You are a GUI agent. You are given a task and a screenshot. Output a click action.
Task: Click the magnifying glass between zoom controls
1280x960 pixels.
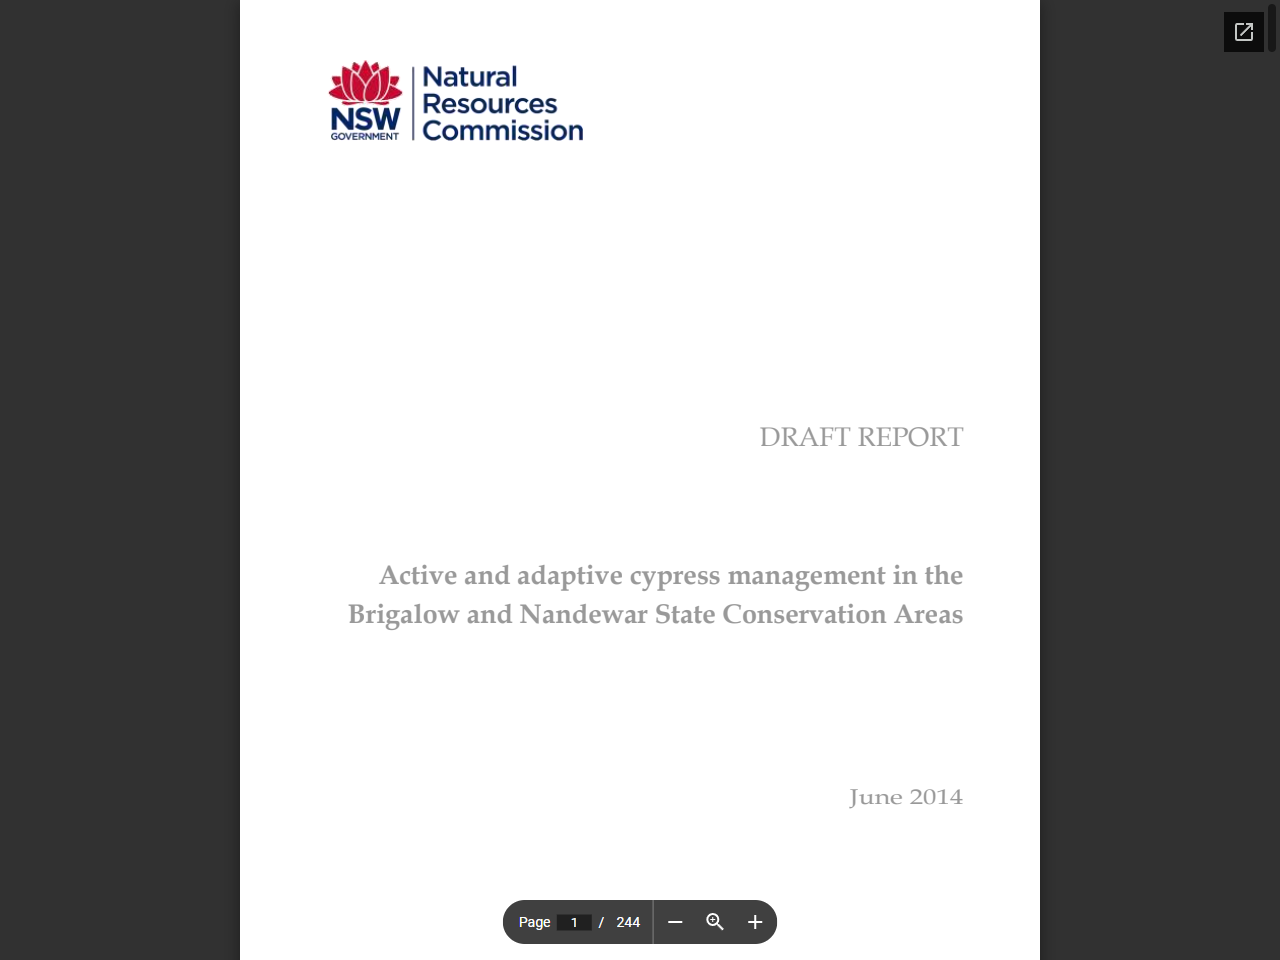click(x=715, y=922)
